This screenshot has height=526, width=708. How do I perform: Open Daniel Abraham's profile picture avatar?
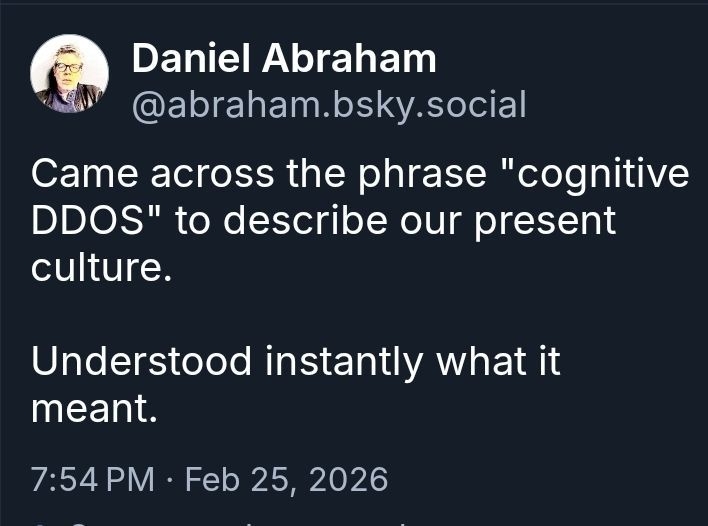click(69, 73)
